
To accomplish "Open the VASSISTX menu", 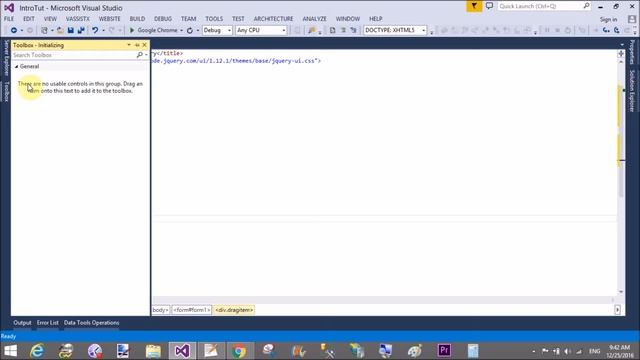I will pos(78,19).
